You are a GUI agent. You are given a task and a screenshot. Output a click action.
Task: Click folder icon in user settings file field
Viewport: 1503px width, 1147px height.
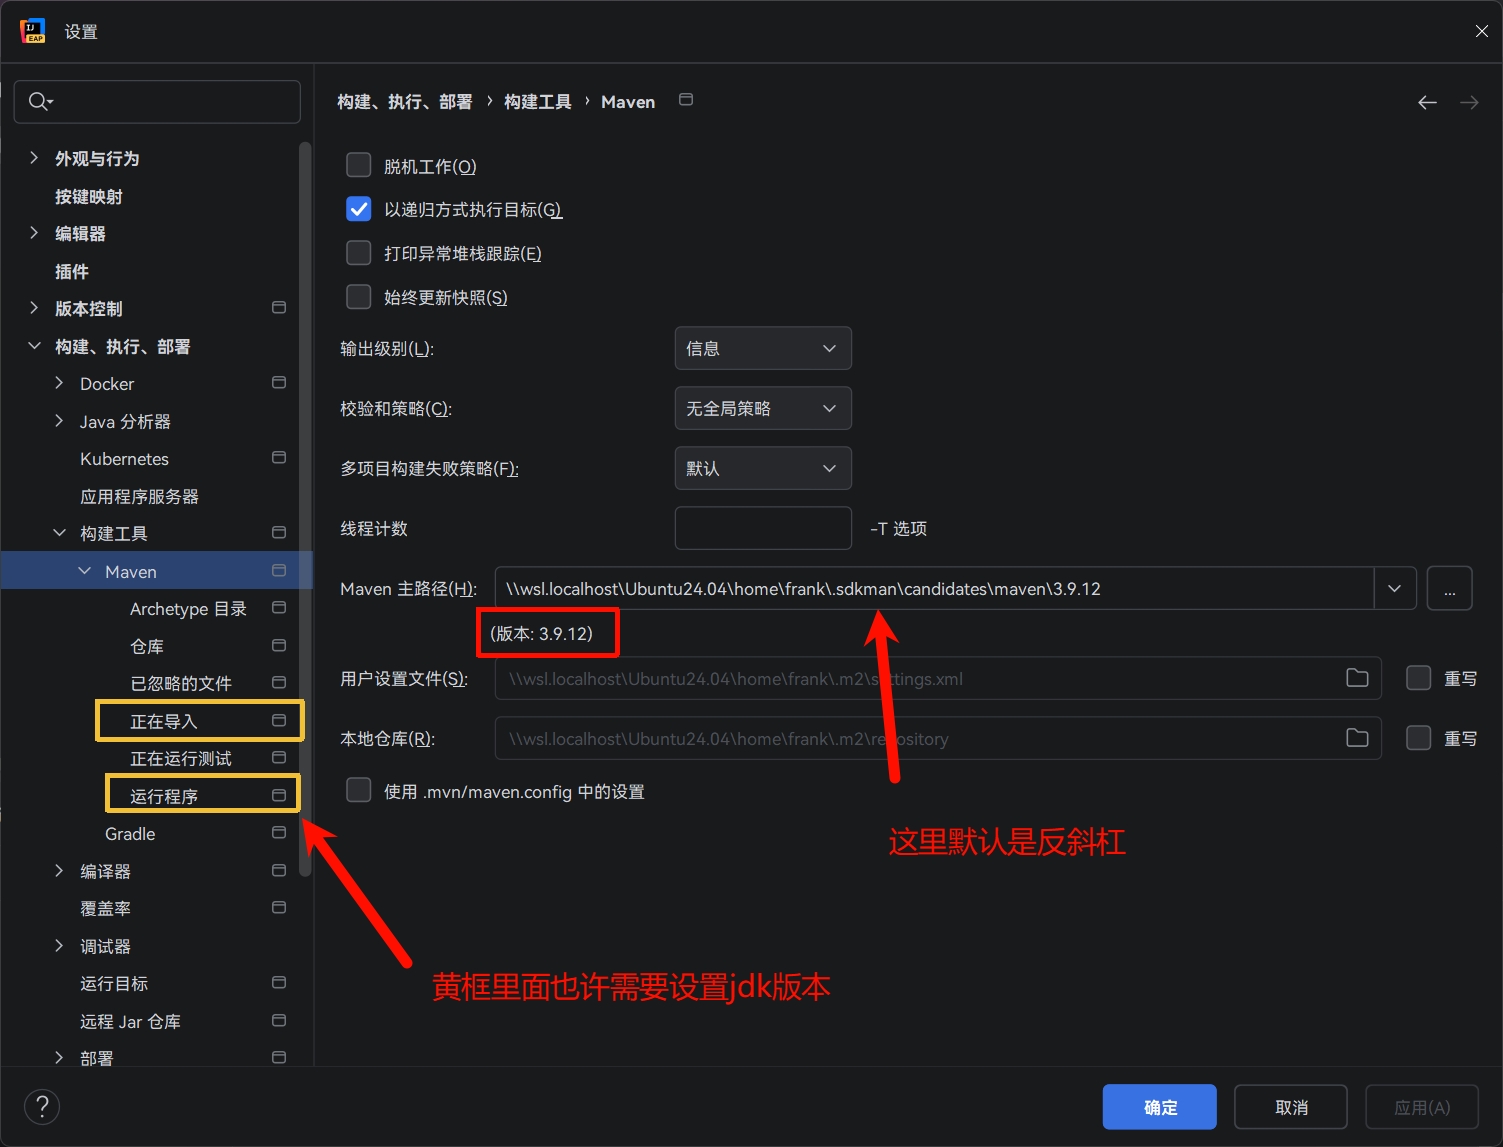(x=1357, y=678)
